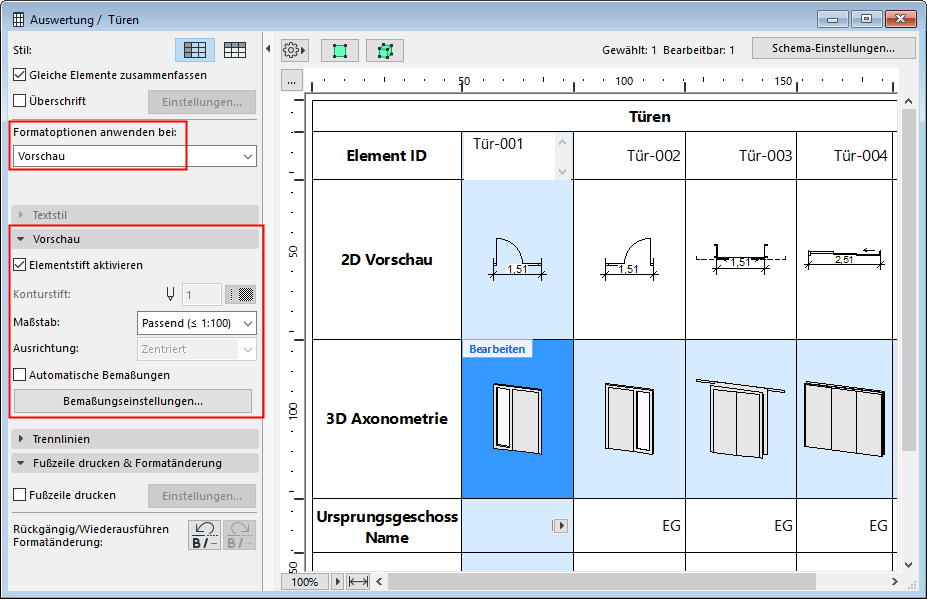Click the horizontal scrollbar right arrow
This screenshot has width=927, height=599.
coord(894,582)
